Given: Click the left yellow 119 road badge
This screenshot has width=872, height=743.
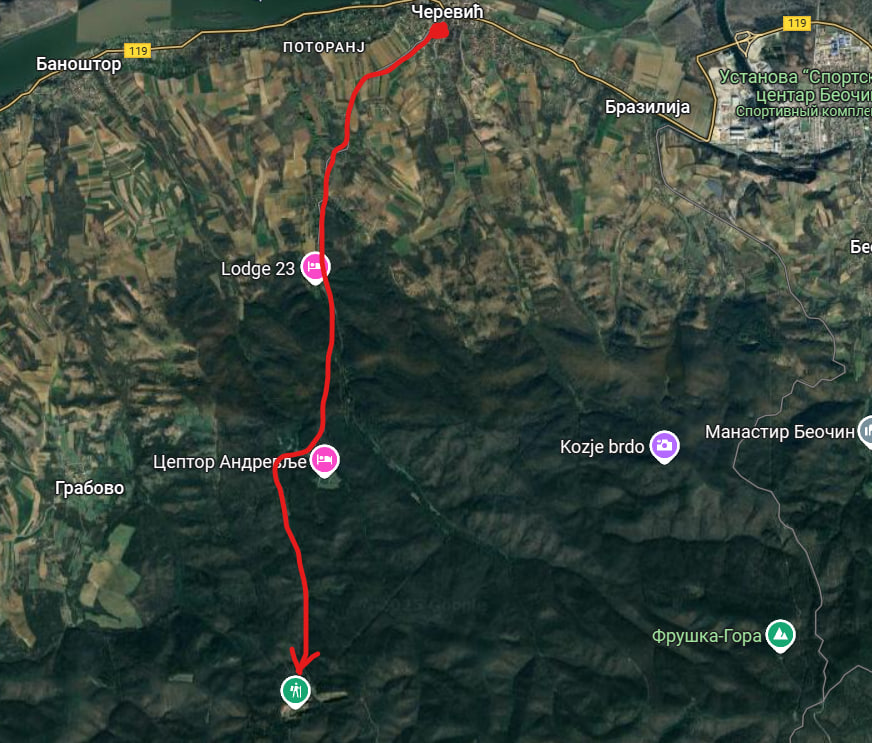Looking at the screenshot, I should point(137,51).
